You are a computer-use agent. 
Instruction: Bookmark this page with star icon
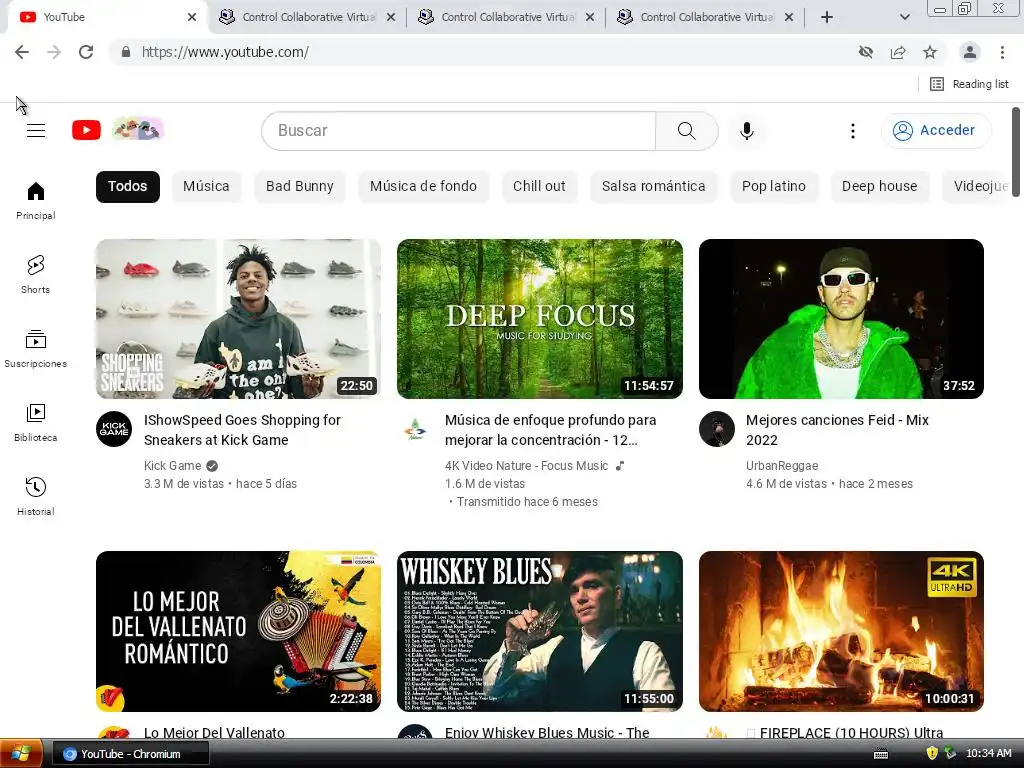pyautogui.click(x=930, y=52)
